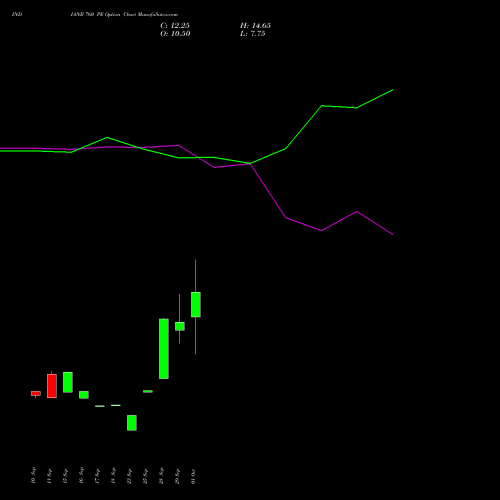Click the close value 'C: 12.25'

click(175, 26)
